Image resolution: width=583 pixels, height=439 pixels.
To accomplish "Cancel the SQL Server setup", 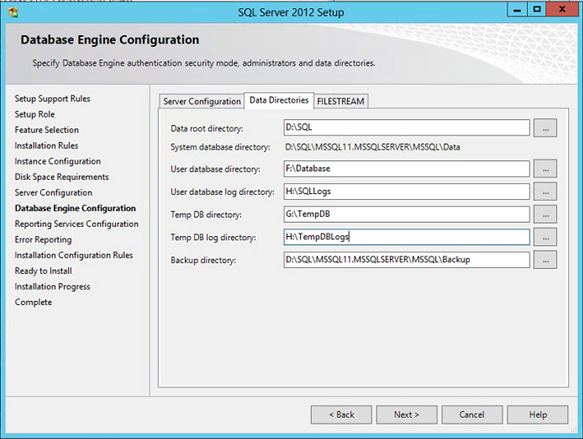I will point(472,414).
